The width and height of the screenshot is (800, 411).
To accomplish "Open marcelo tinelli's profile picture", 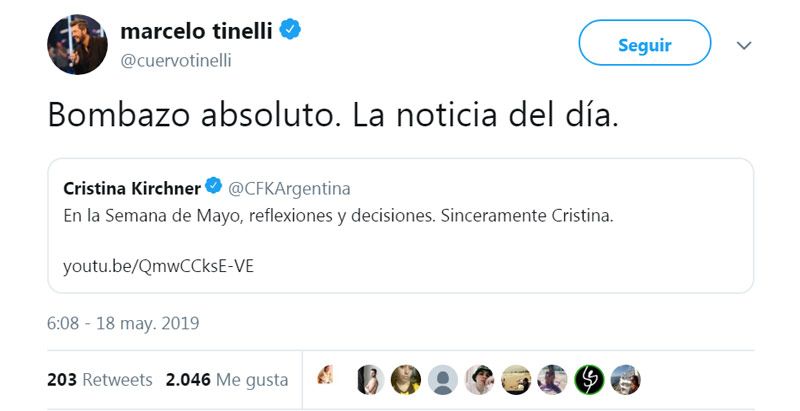I will tap(77, 45).
